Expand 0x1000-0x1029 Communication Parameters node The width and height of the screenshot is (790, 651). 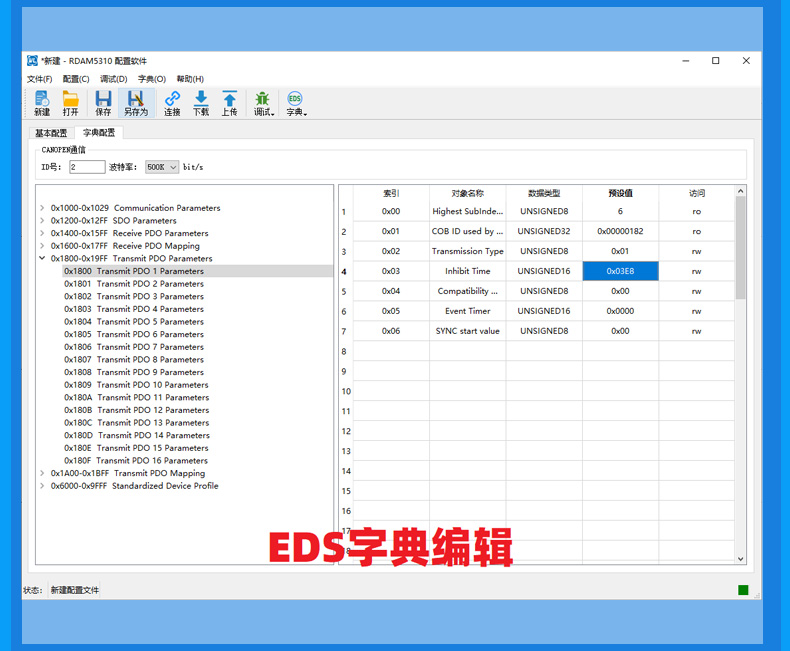pos(42,208)
